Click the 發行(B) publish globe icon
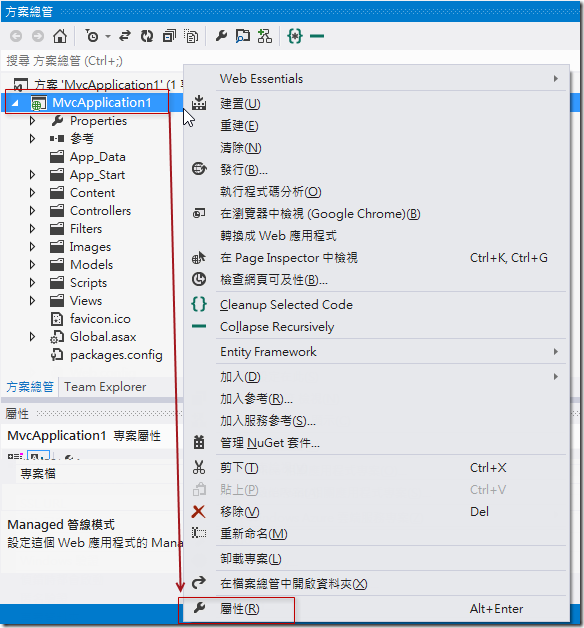This screenshot has height=628, width=584. (199, 169)
